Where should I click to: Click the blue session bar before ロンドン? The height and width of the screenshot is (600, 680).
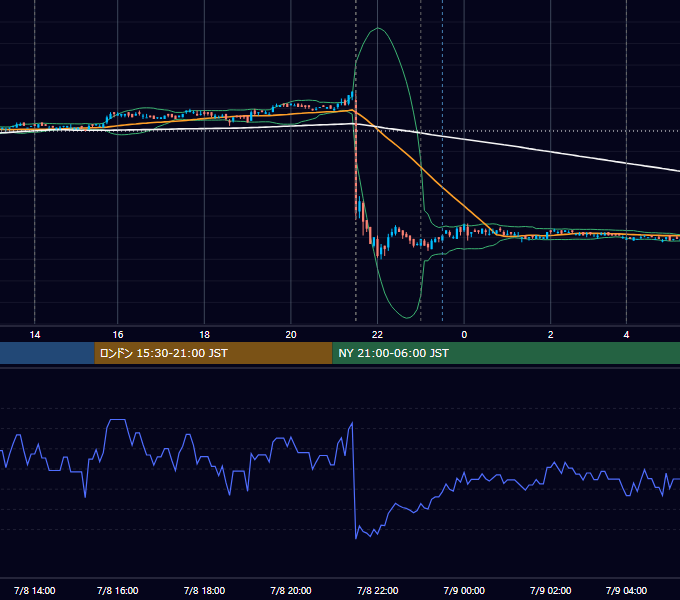(x=47, y=353)
